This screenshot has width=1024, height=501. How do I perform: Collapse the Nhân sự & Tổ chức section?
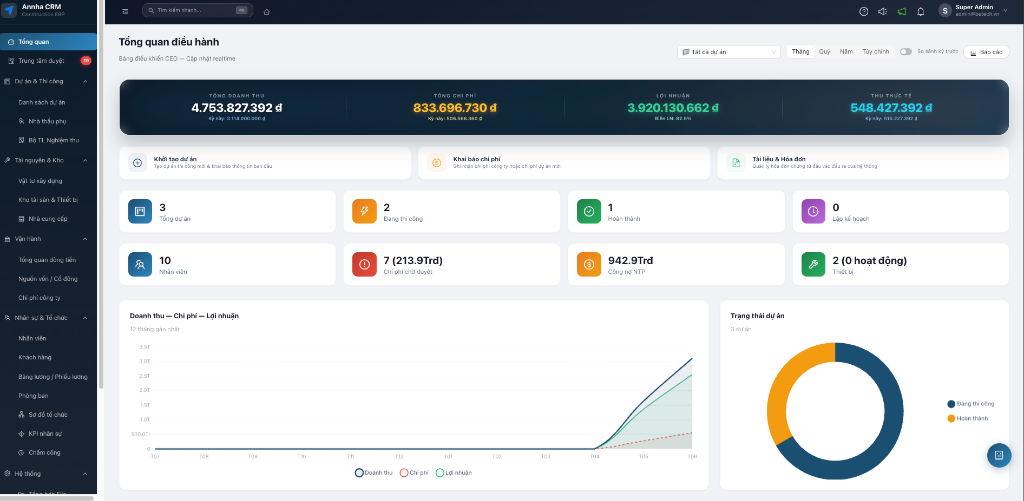coord(85,318)
